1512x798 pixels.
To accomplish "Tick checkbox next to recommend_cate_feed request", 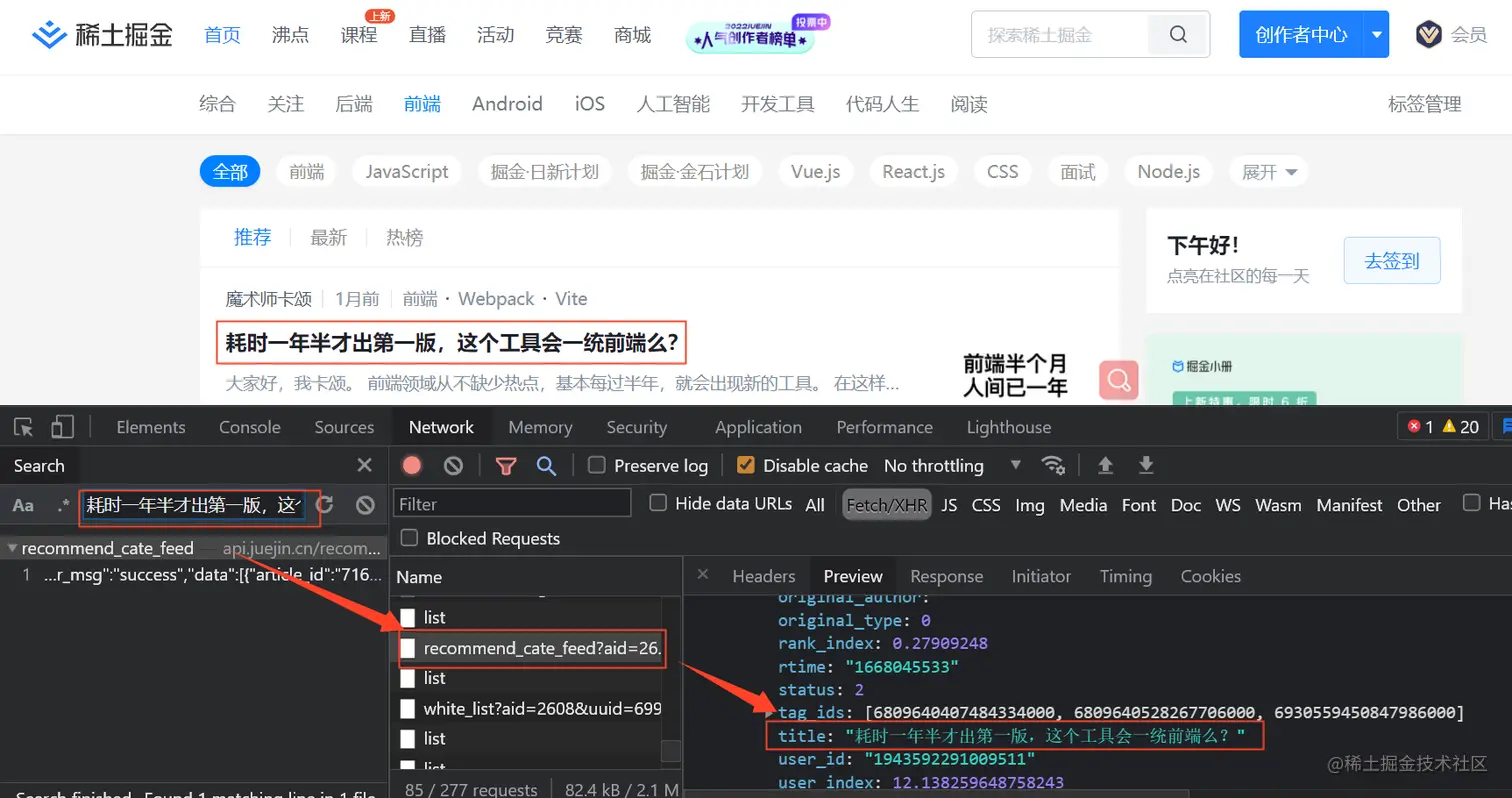I will tap(407, 648).
